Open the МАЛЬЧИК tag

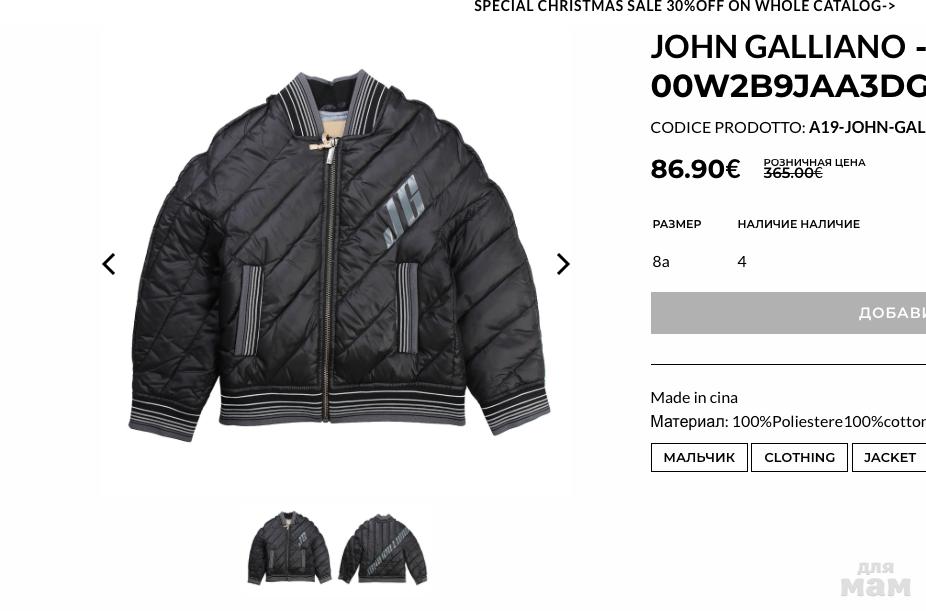pos(699,458)
